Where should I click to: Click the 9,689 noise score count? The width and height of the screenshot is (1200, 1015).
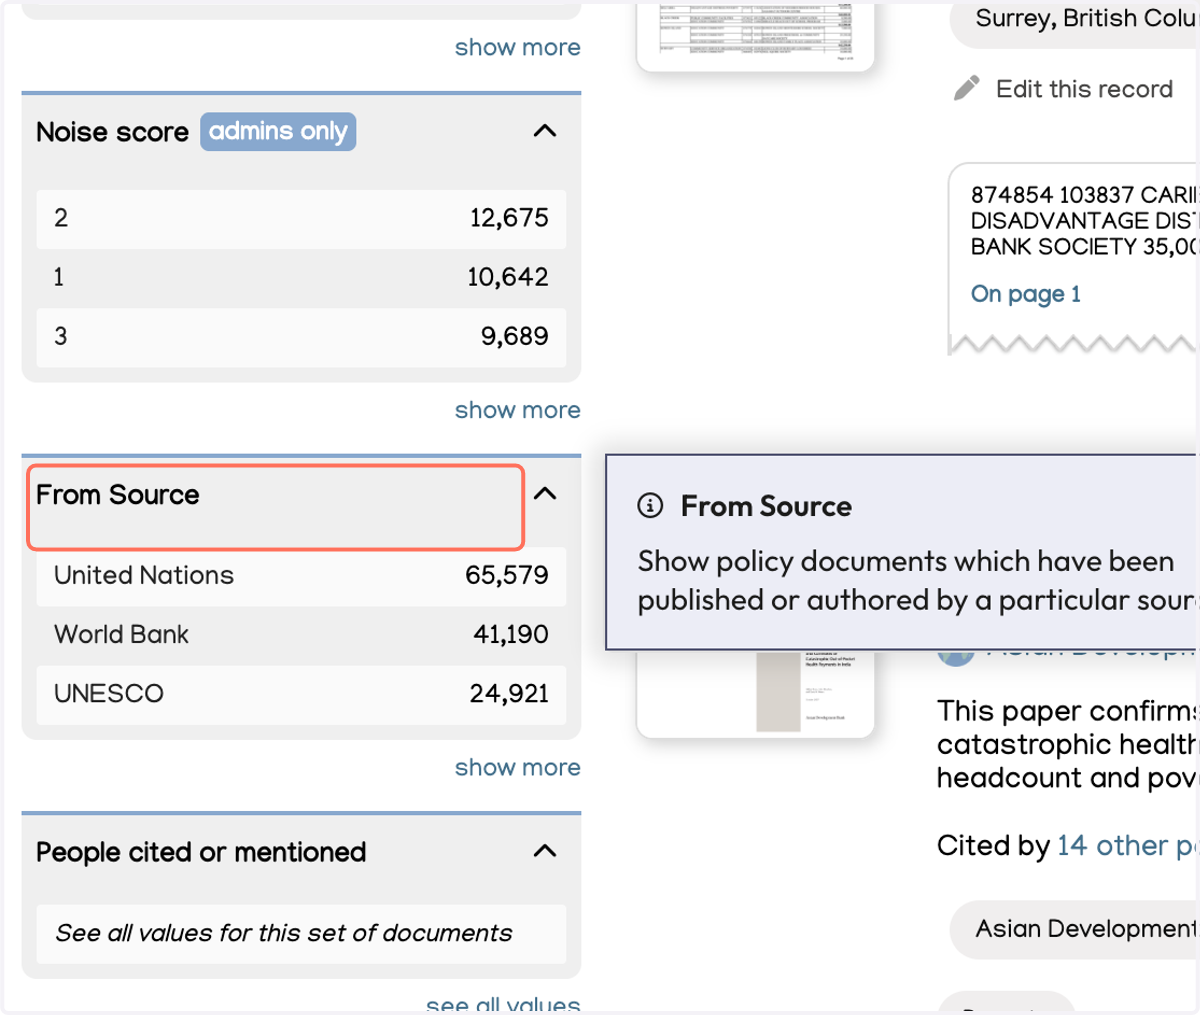point(515,336)
